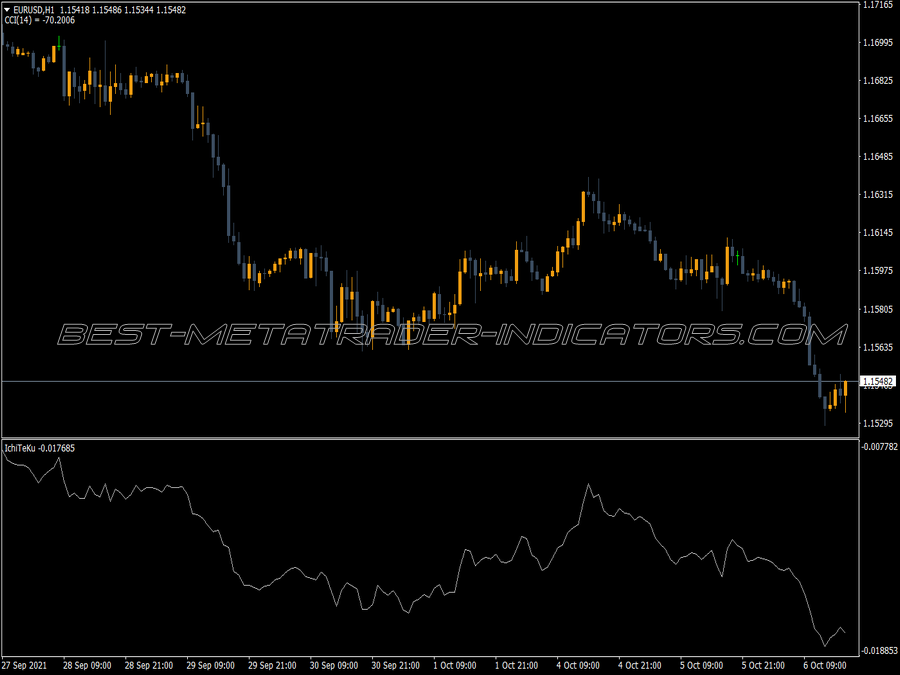Click the 27 Sep 2021 time label
The image size is (900, 675).
pos(25,666)
